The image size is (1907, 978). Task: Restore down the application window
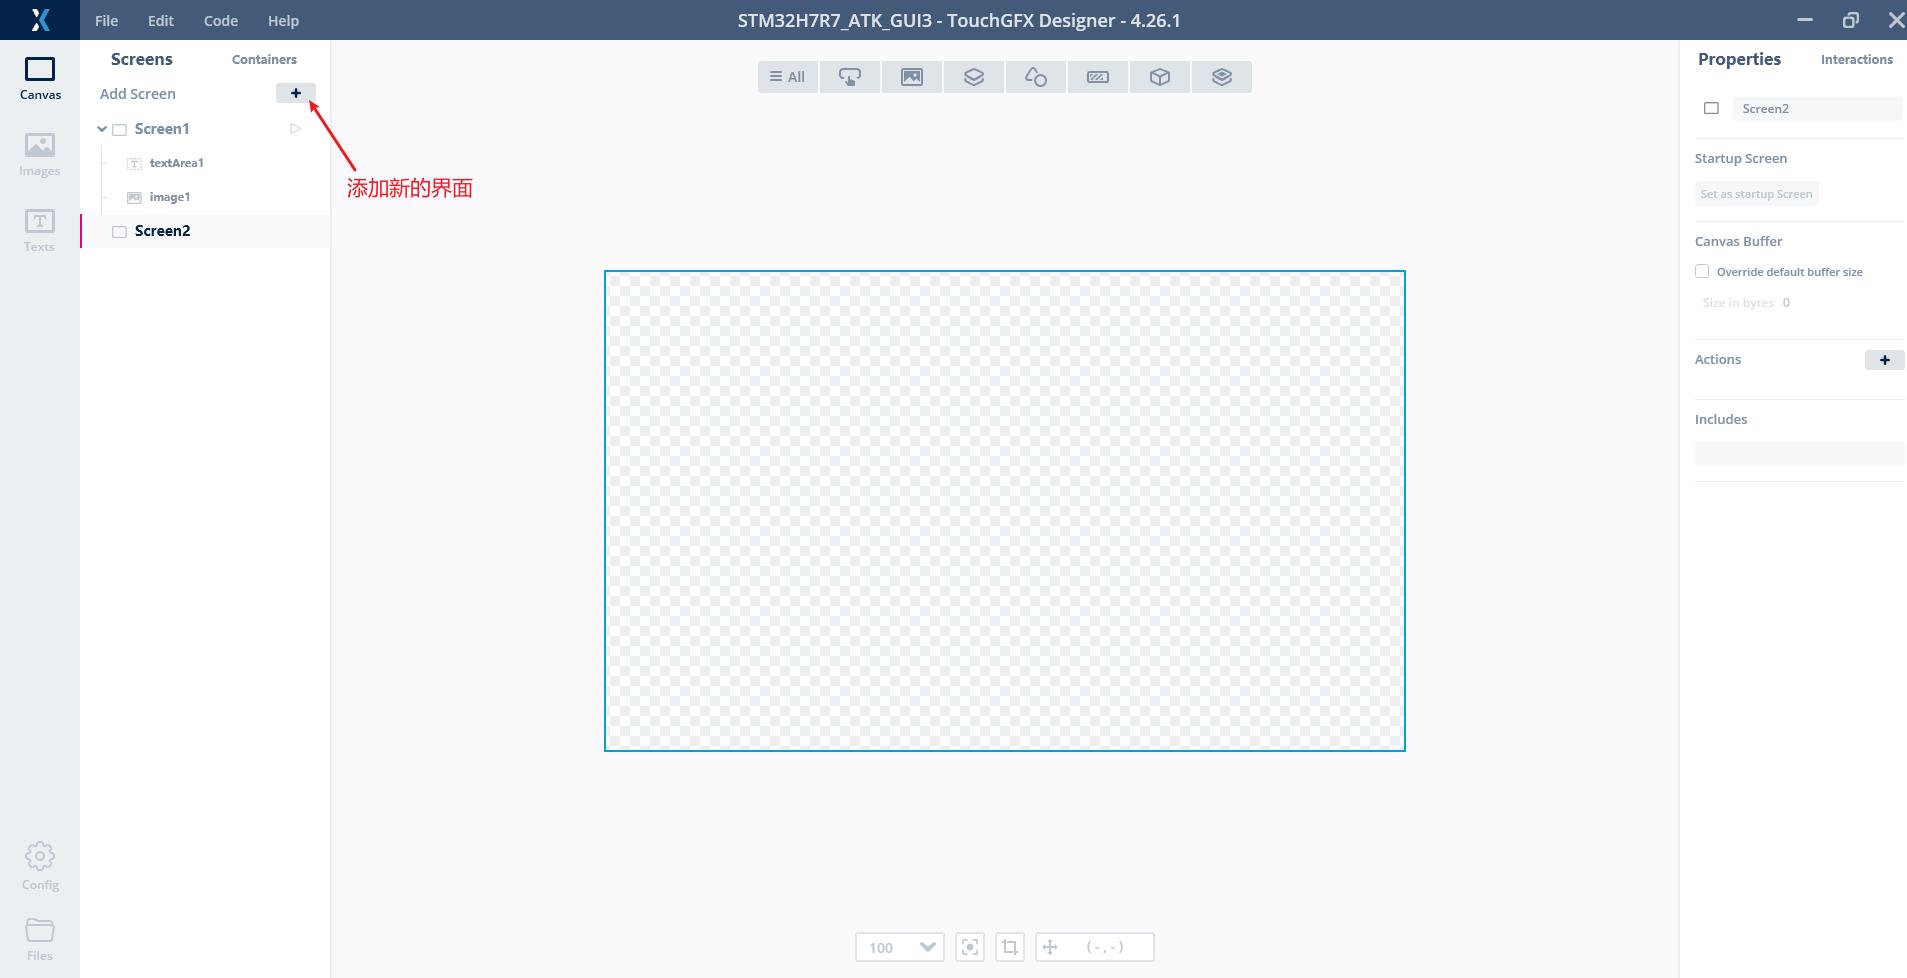1851,20
